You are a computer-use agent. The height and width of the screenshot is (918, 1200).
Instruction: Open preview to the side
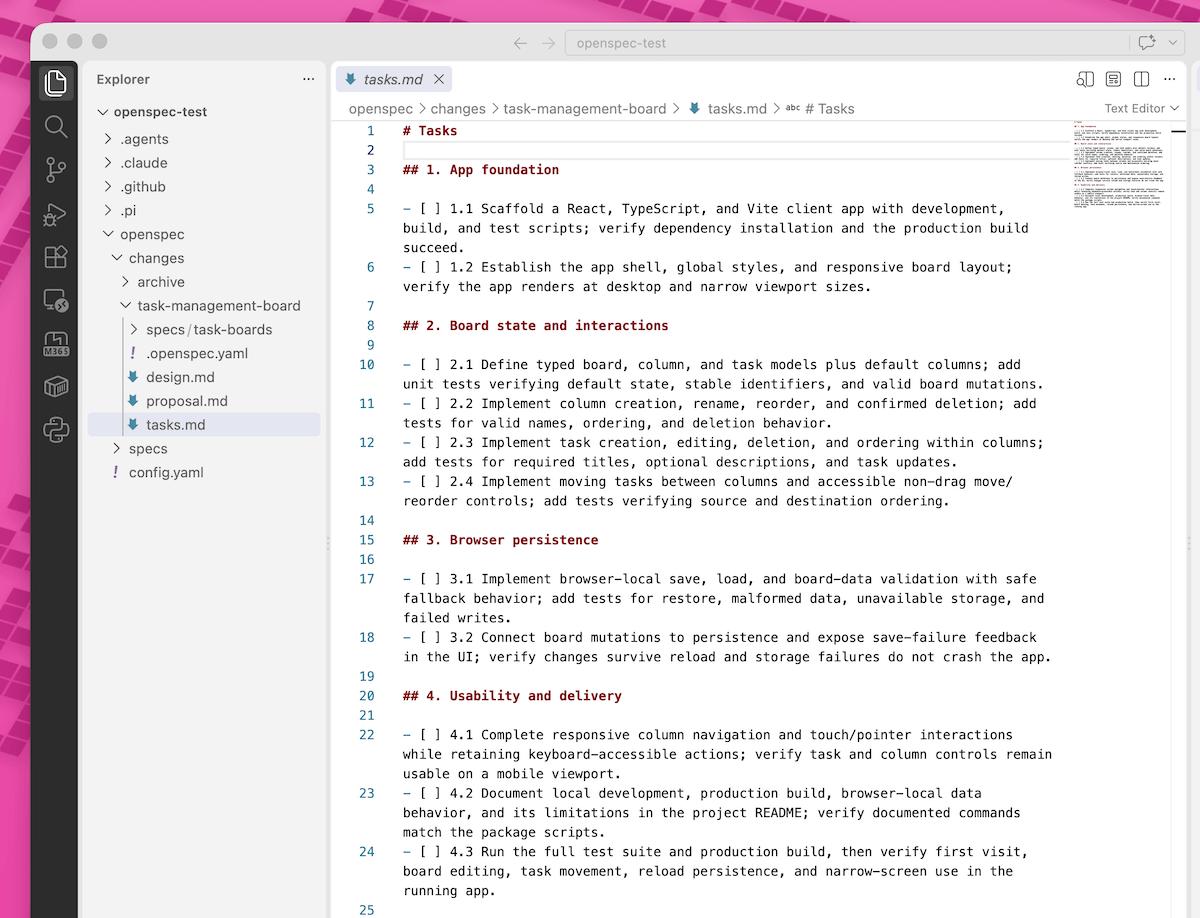coord(1085,79)
